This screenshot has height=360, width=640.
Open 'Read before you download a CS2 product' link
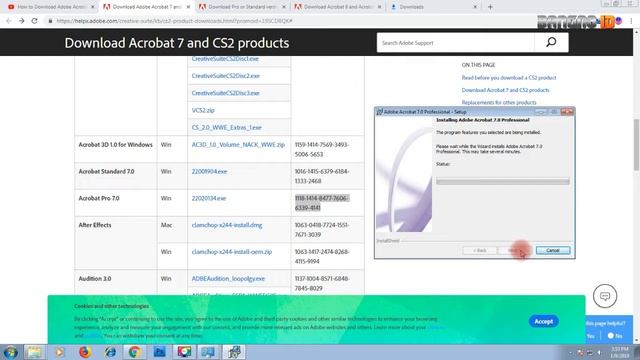point(509,78)
